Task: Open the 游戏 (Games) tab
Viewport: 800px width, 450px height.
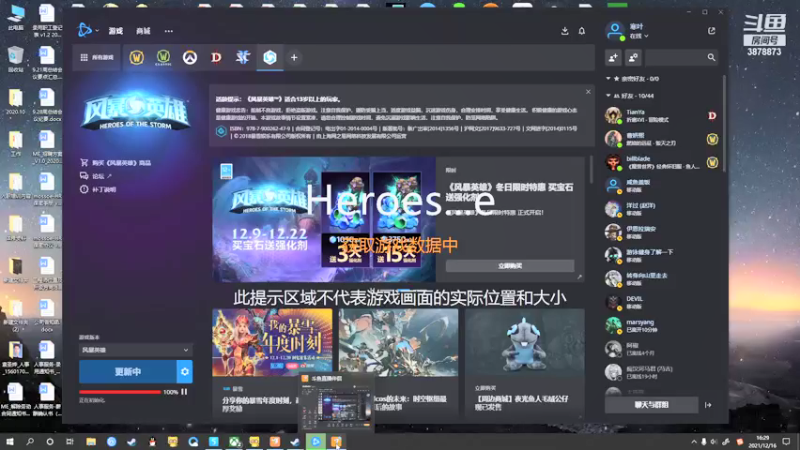Action: point(116,31)
